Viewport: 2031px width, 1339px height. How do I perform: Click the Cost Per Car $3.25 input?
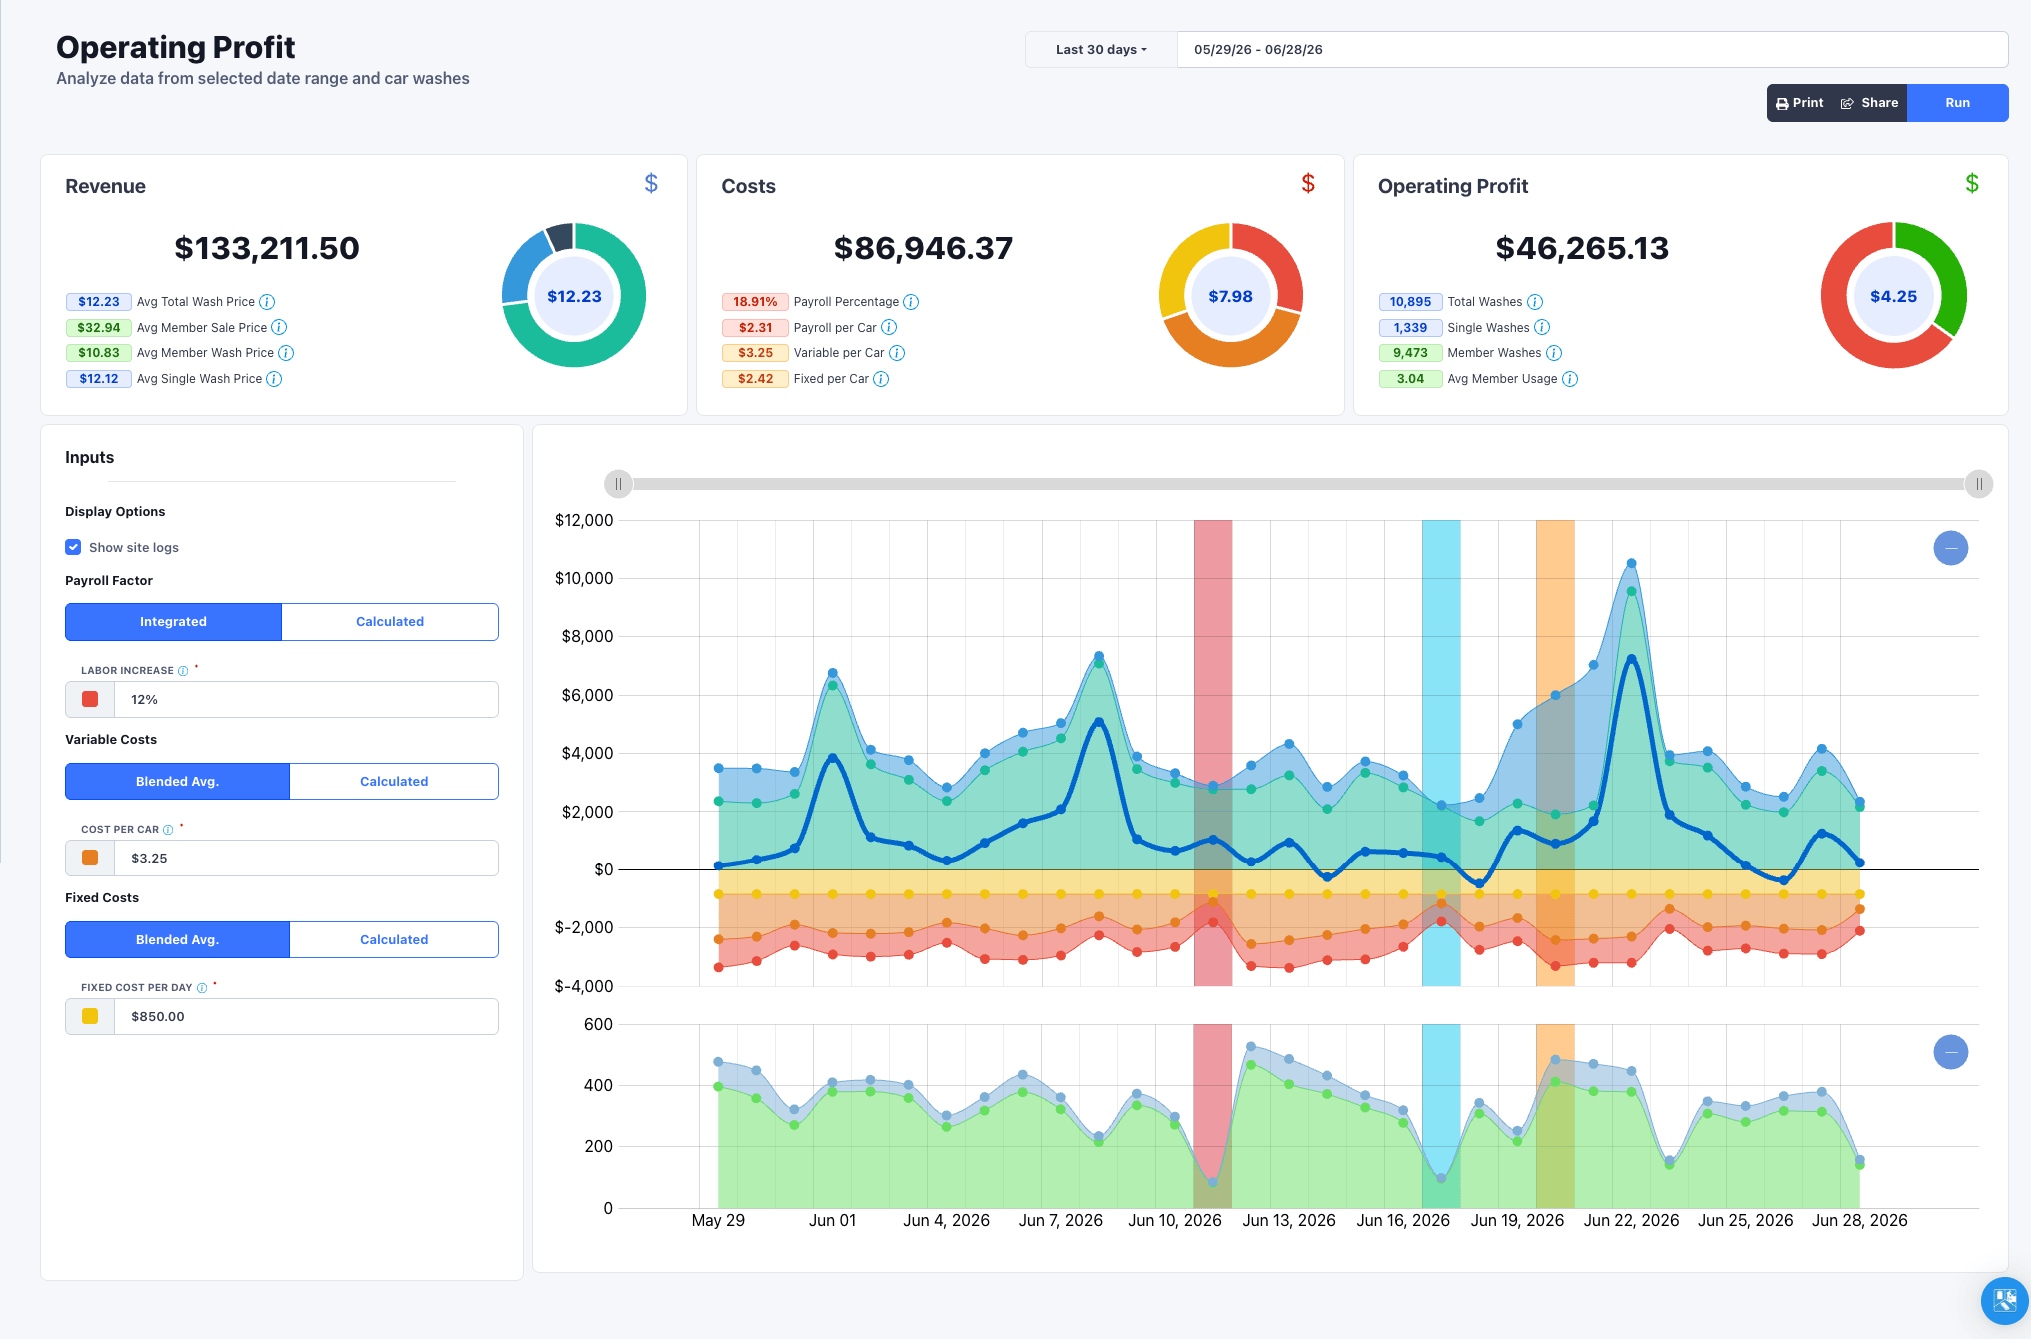pos(306,858)
